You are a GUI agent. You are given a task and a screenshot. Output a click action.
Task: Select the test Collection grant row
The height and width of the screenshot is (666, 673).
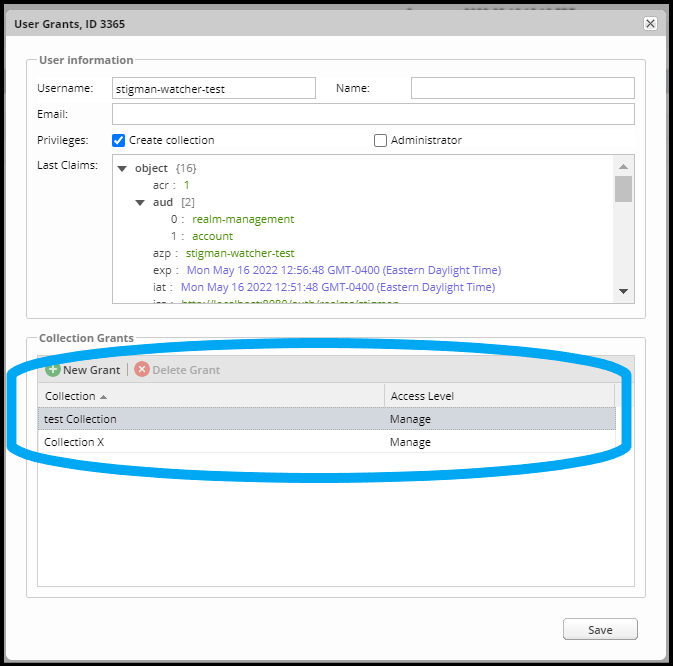click(x=327, y=419)
